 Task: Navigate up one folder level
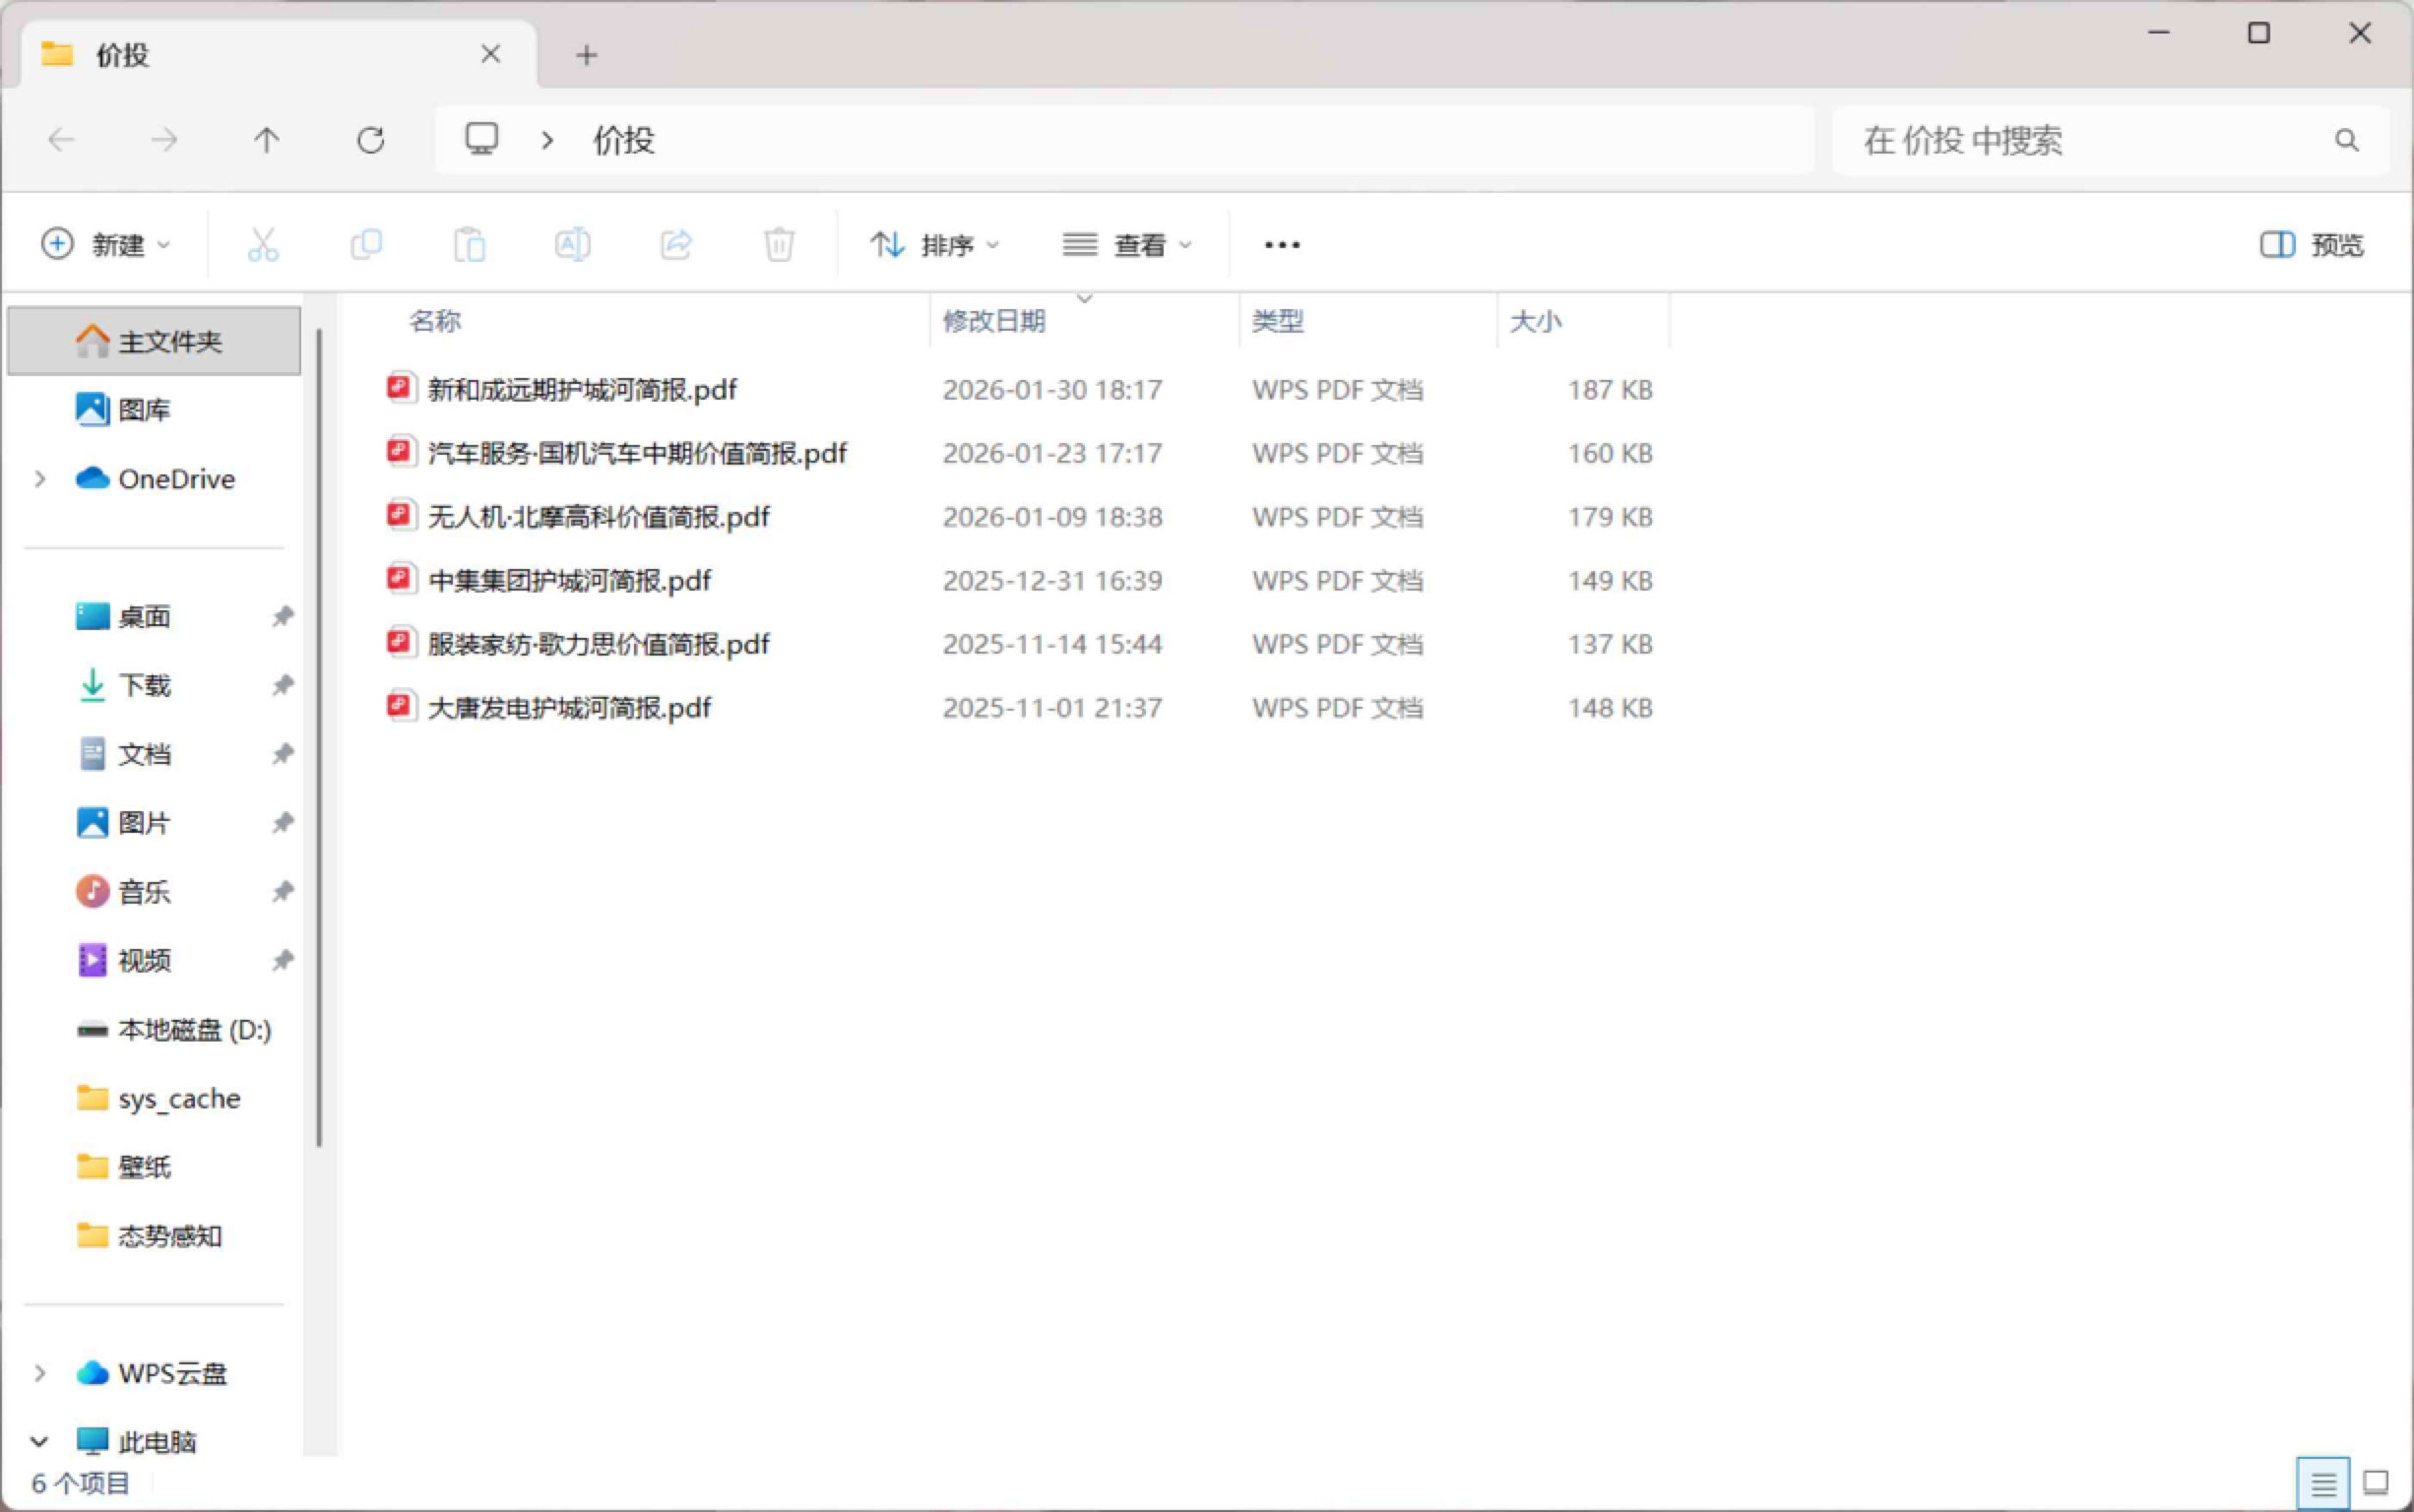[266, 140]
